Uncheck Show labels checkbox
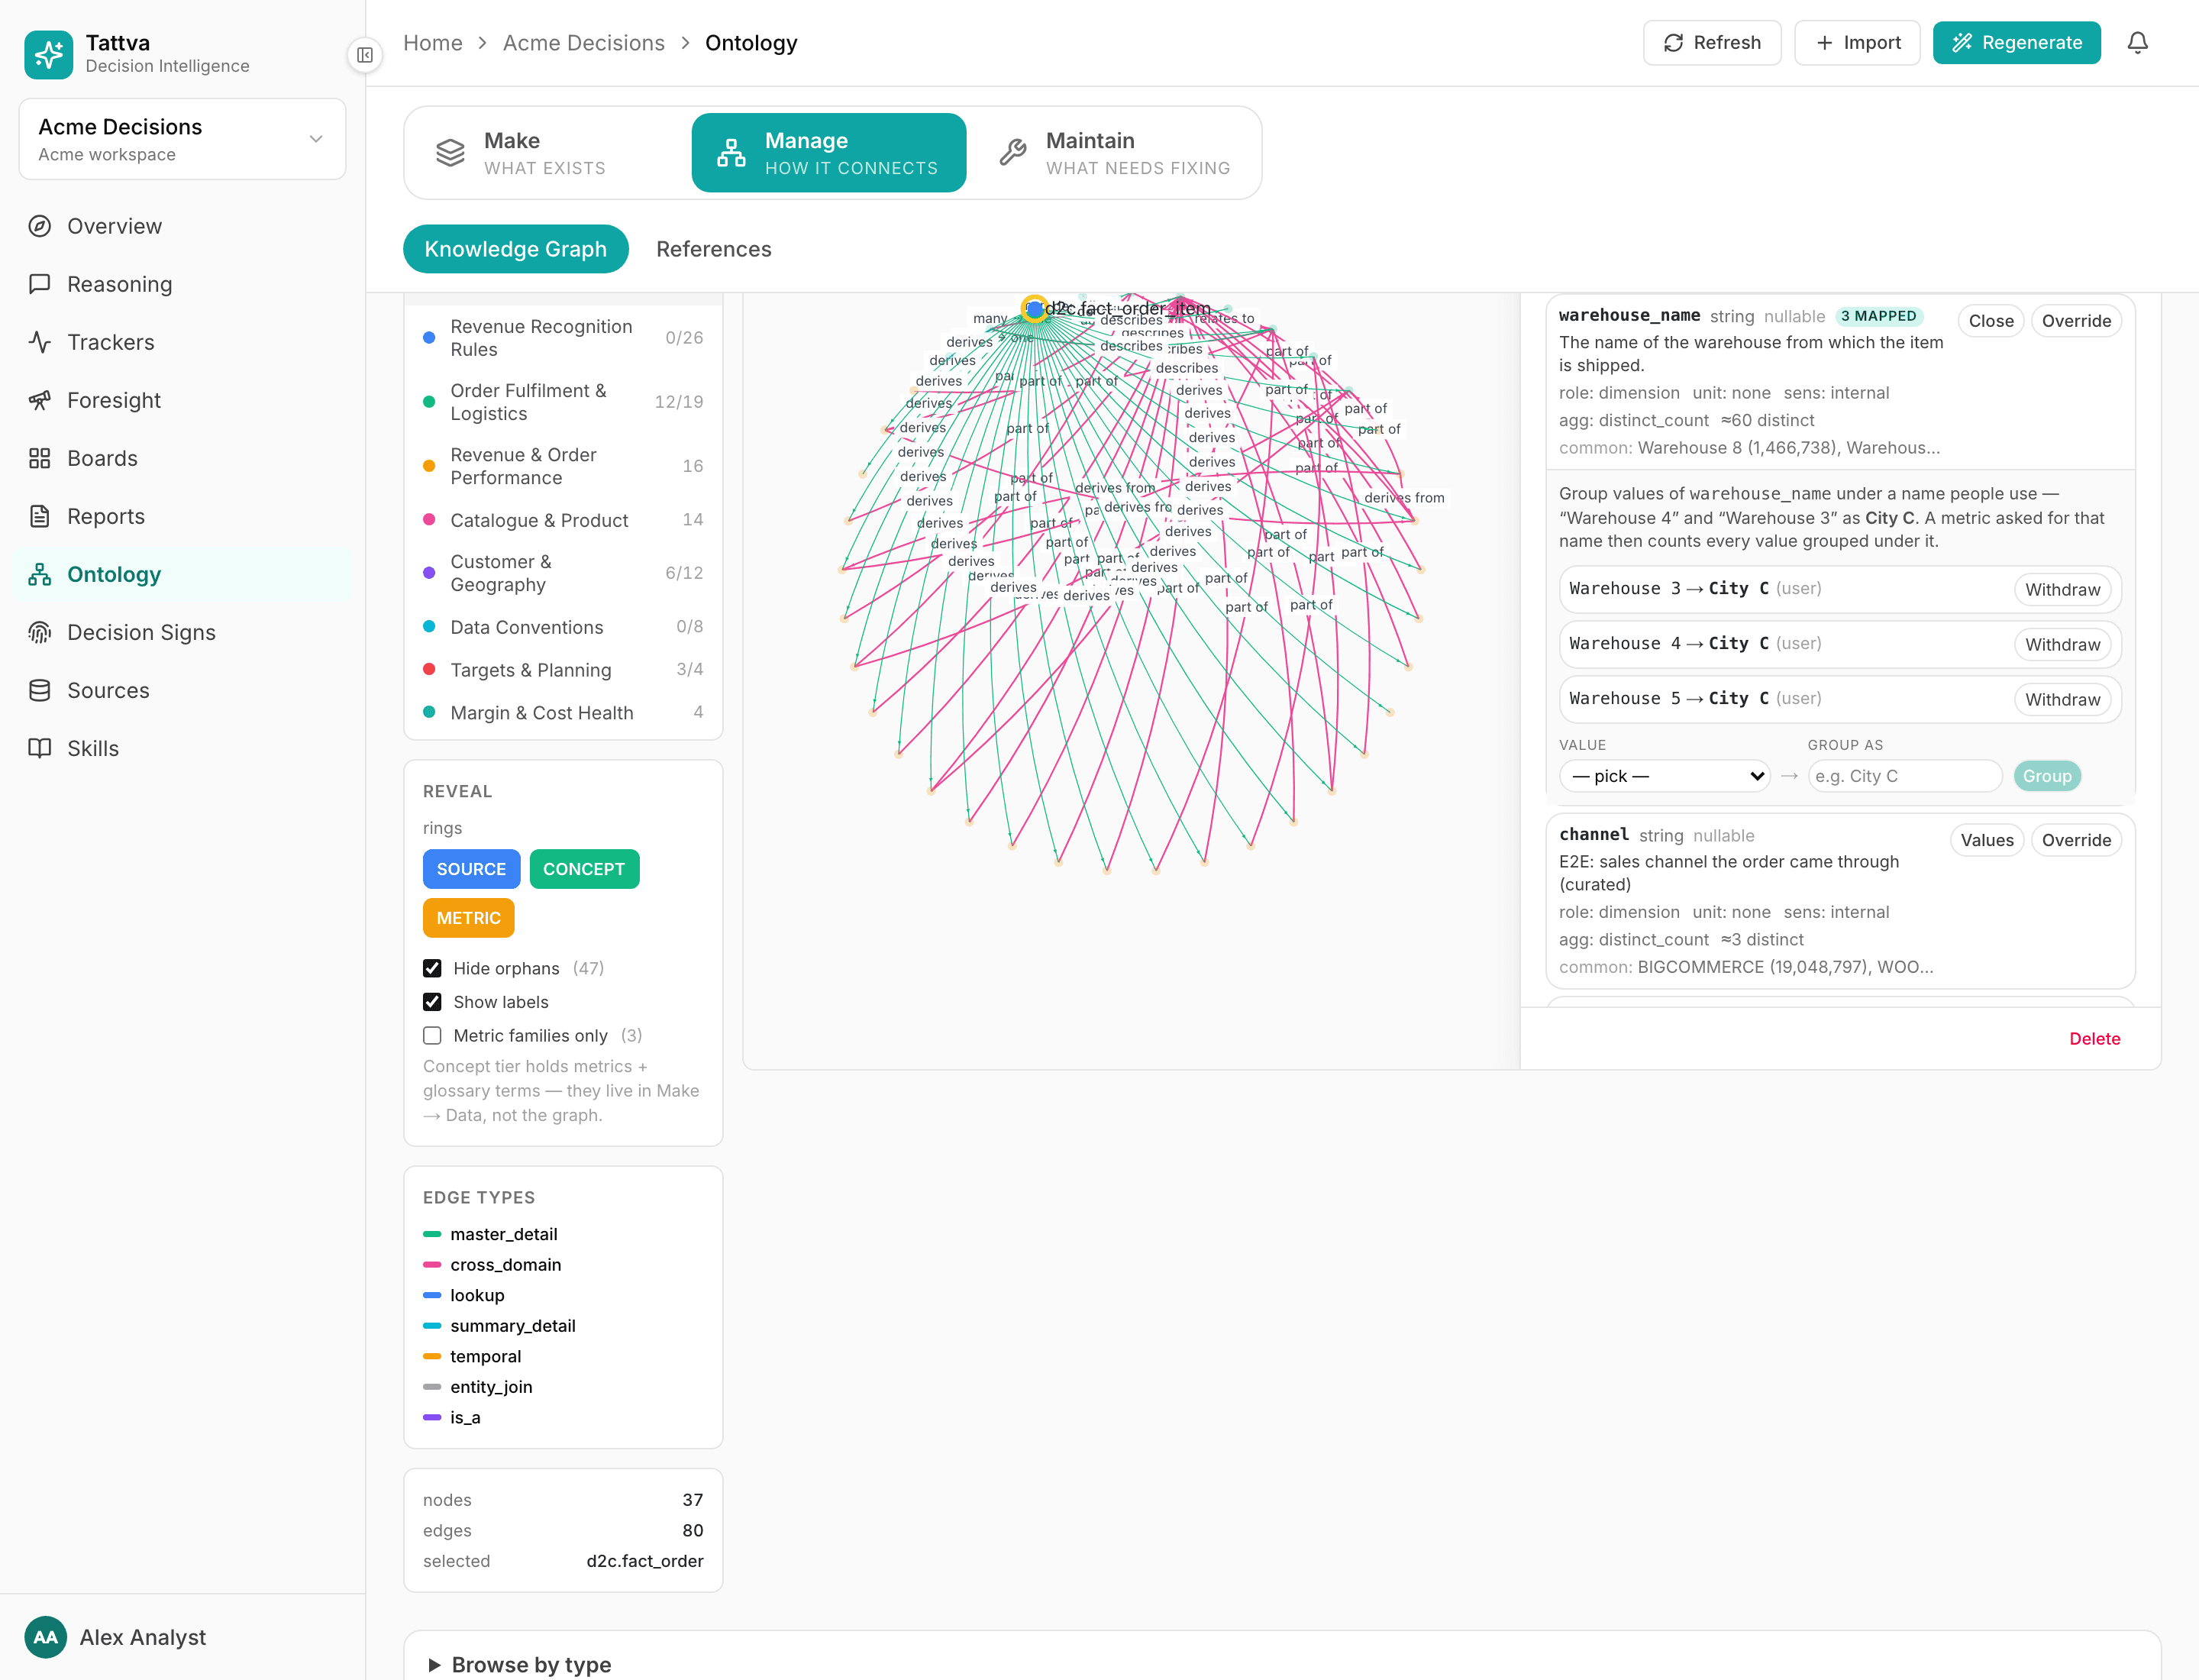Image resolution: width=2199 pixels, height=1680 pixels. tap(432, 1002)
